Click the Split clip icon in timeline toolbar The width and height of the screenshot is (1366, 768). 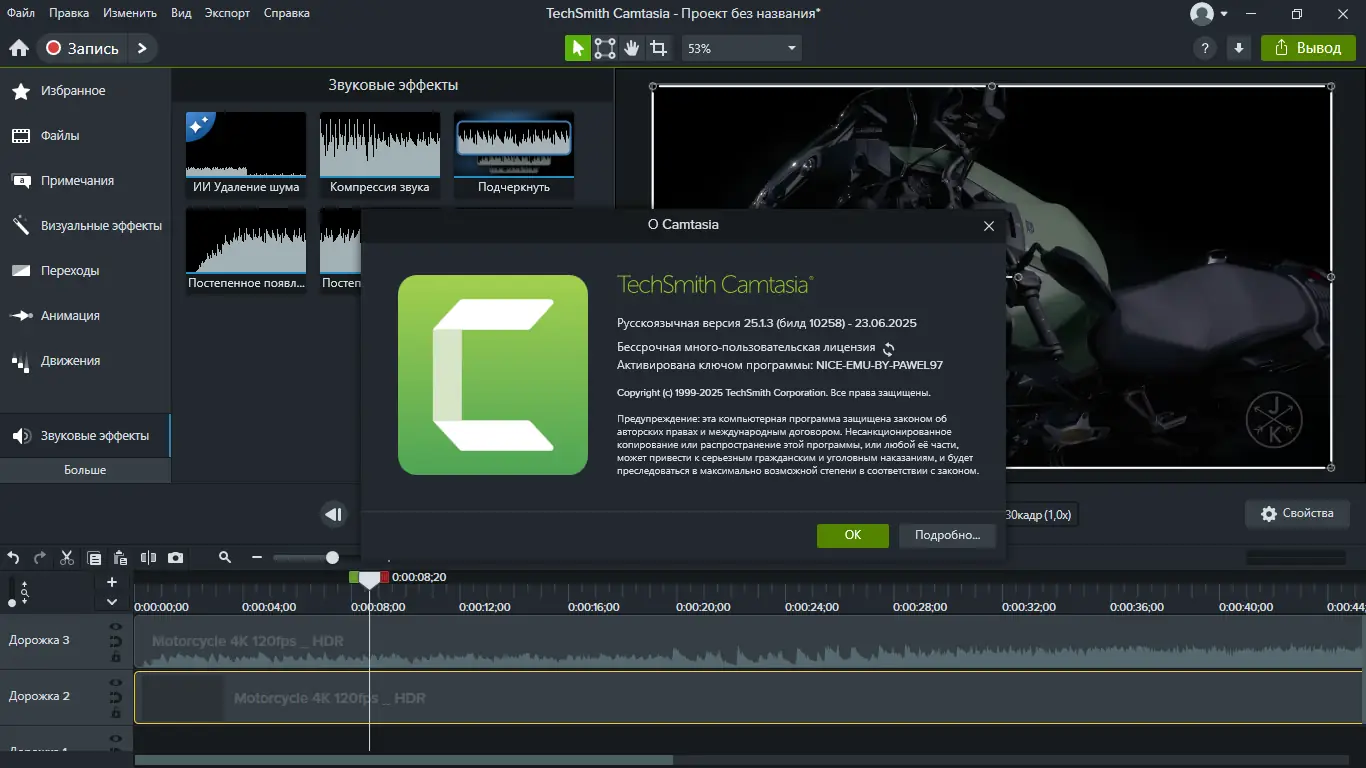tap(148, 558)
